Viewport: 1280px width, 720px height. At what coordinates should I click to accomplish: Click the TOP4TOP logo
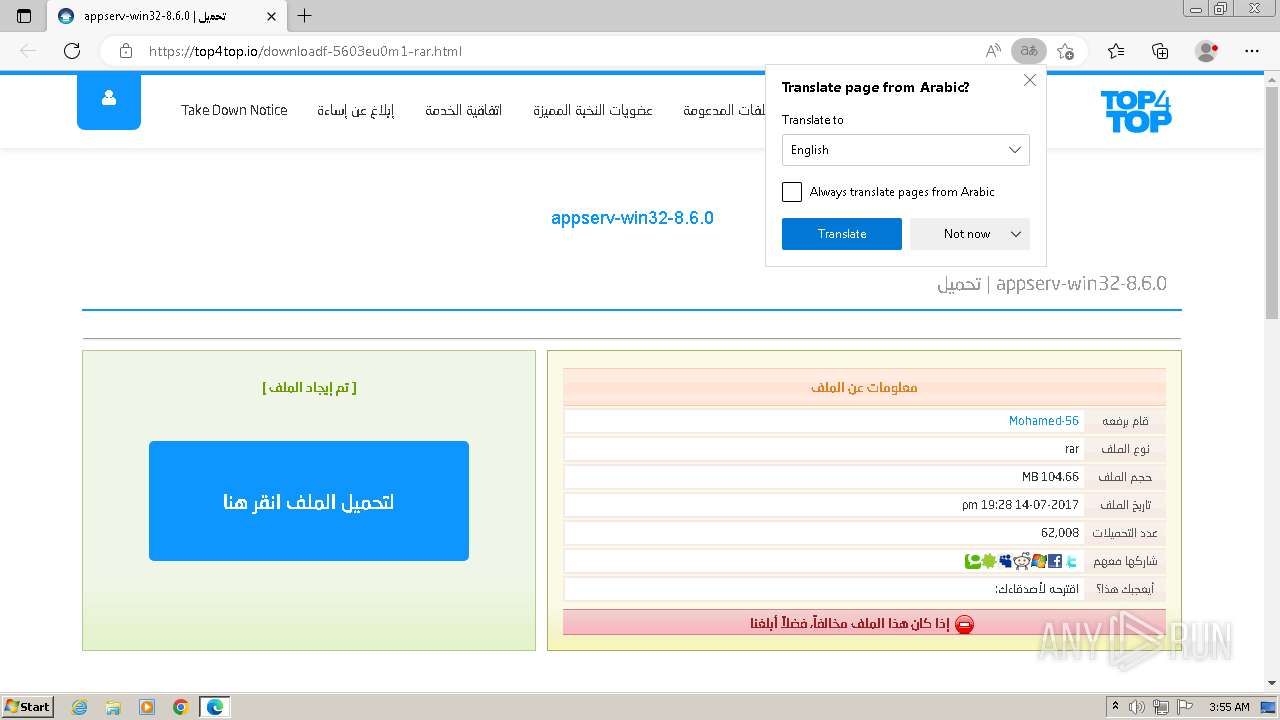pyautogui.click(x=1136, y=111)
